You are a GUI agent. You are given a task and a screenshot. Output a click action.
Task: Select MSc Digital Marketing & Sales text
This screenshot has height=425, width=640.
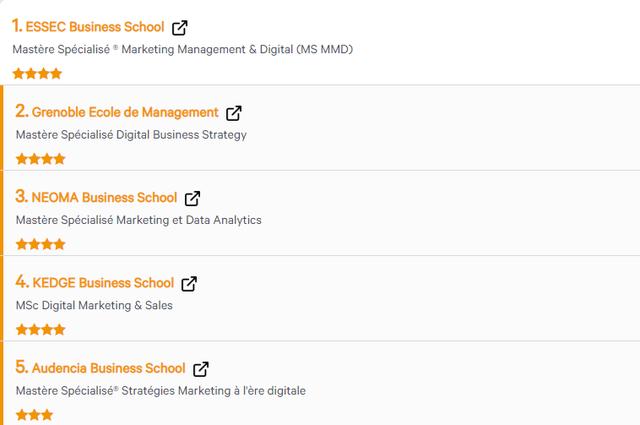pyautogui.click(x=94, y=305)
